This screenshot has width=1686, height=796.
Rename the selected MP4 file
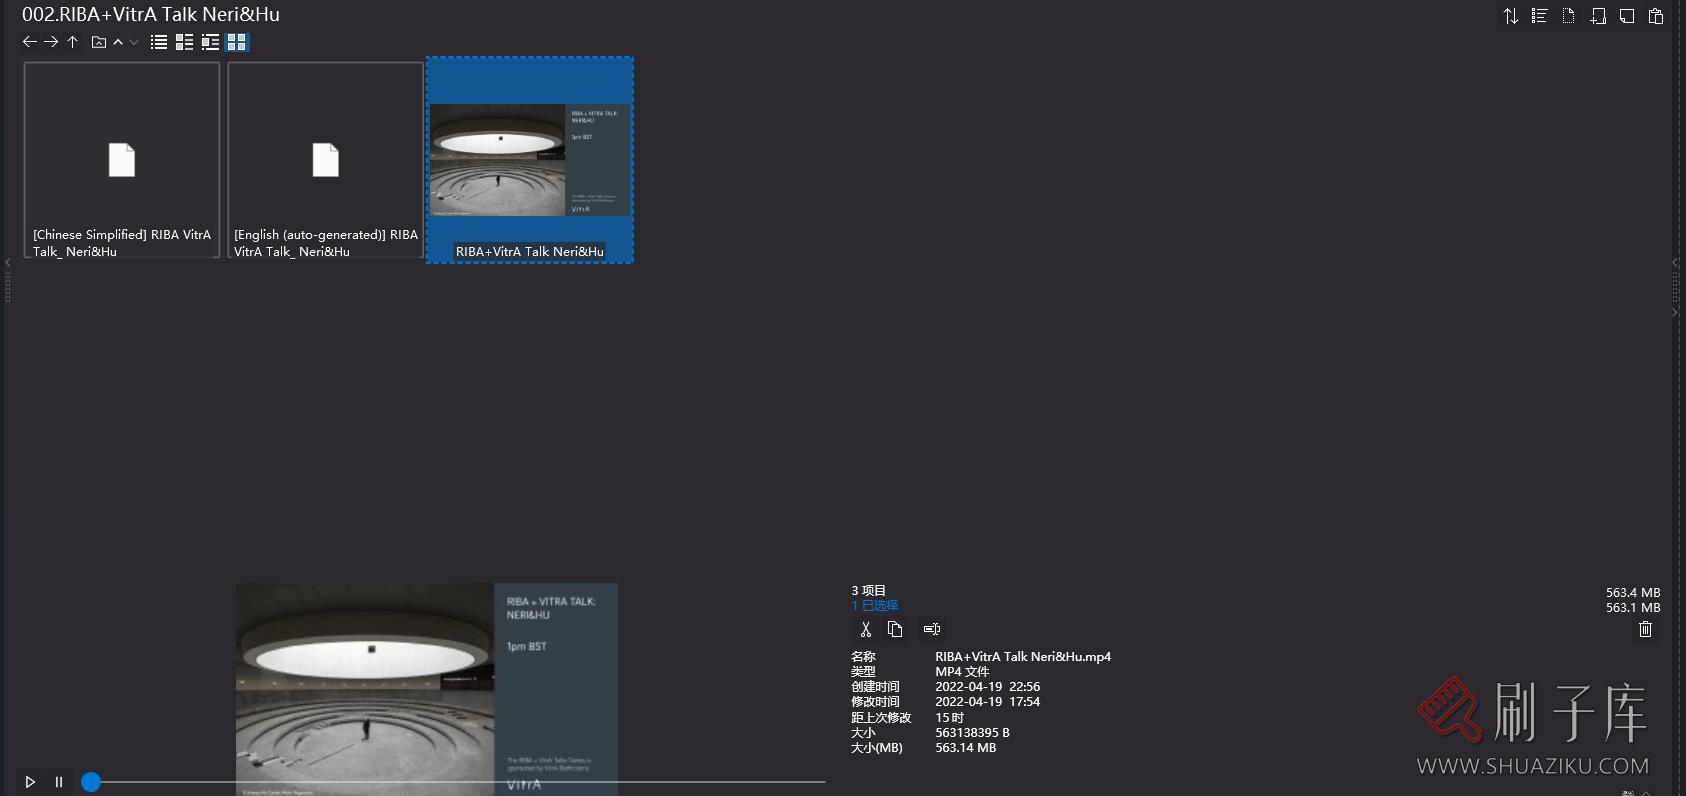[x=932, y=629]
